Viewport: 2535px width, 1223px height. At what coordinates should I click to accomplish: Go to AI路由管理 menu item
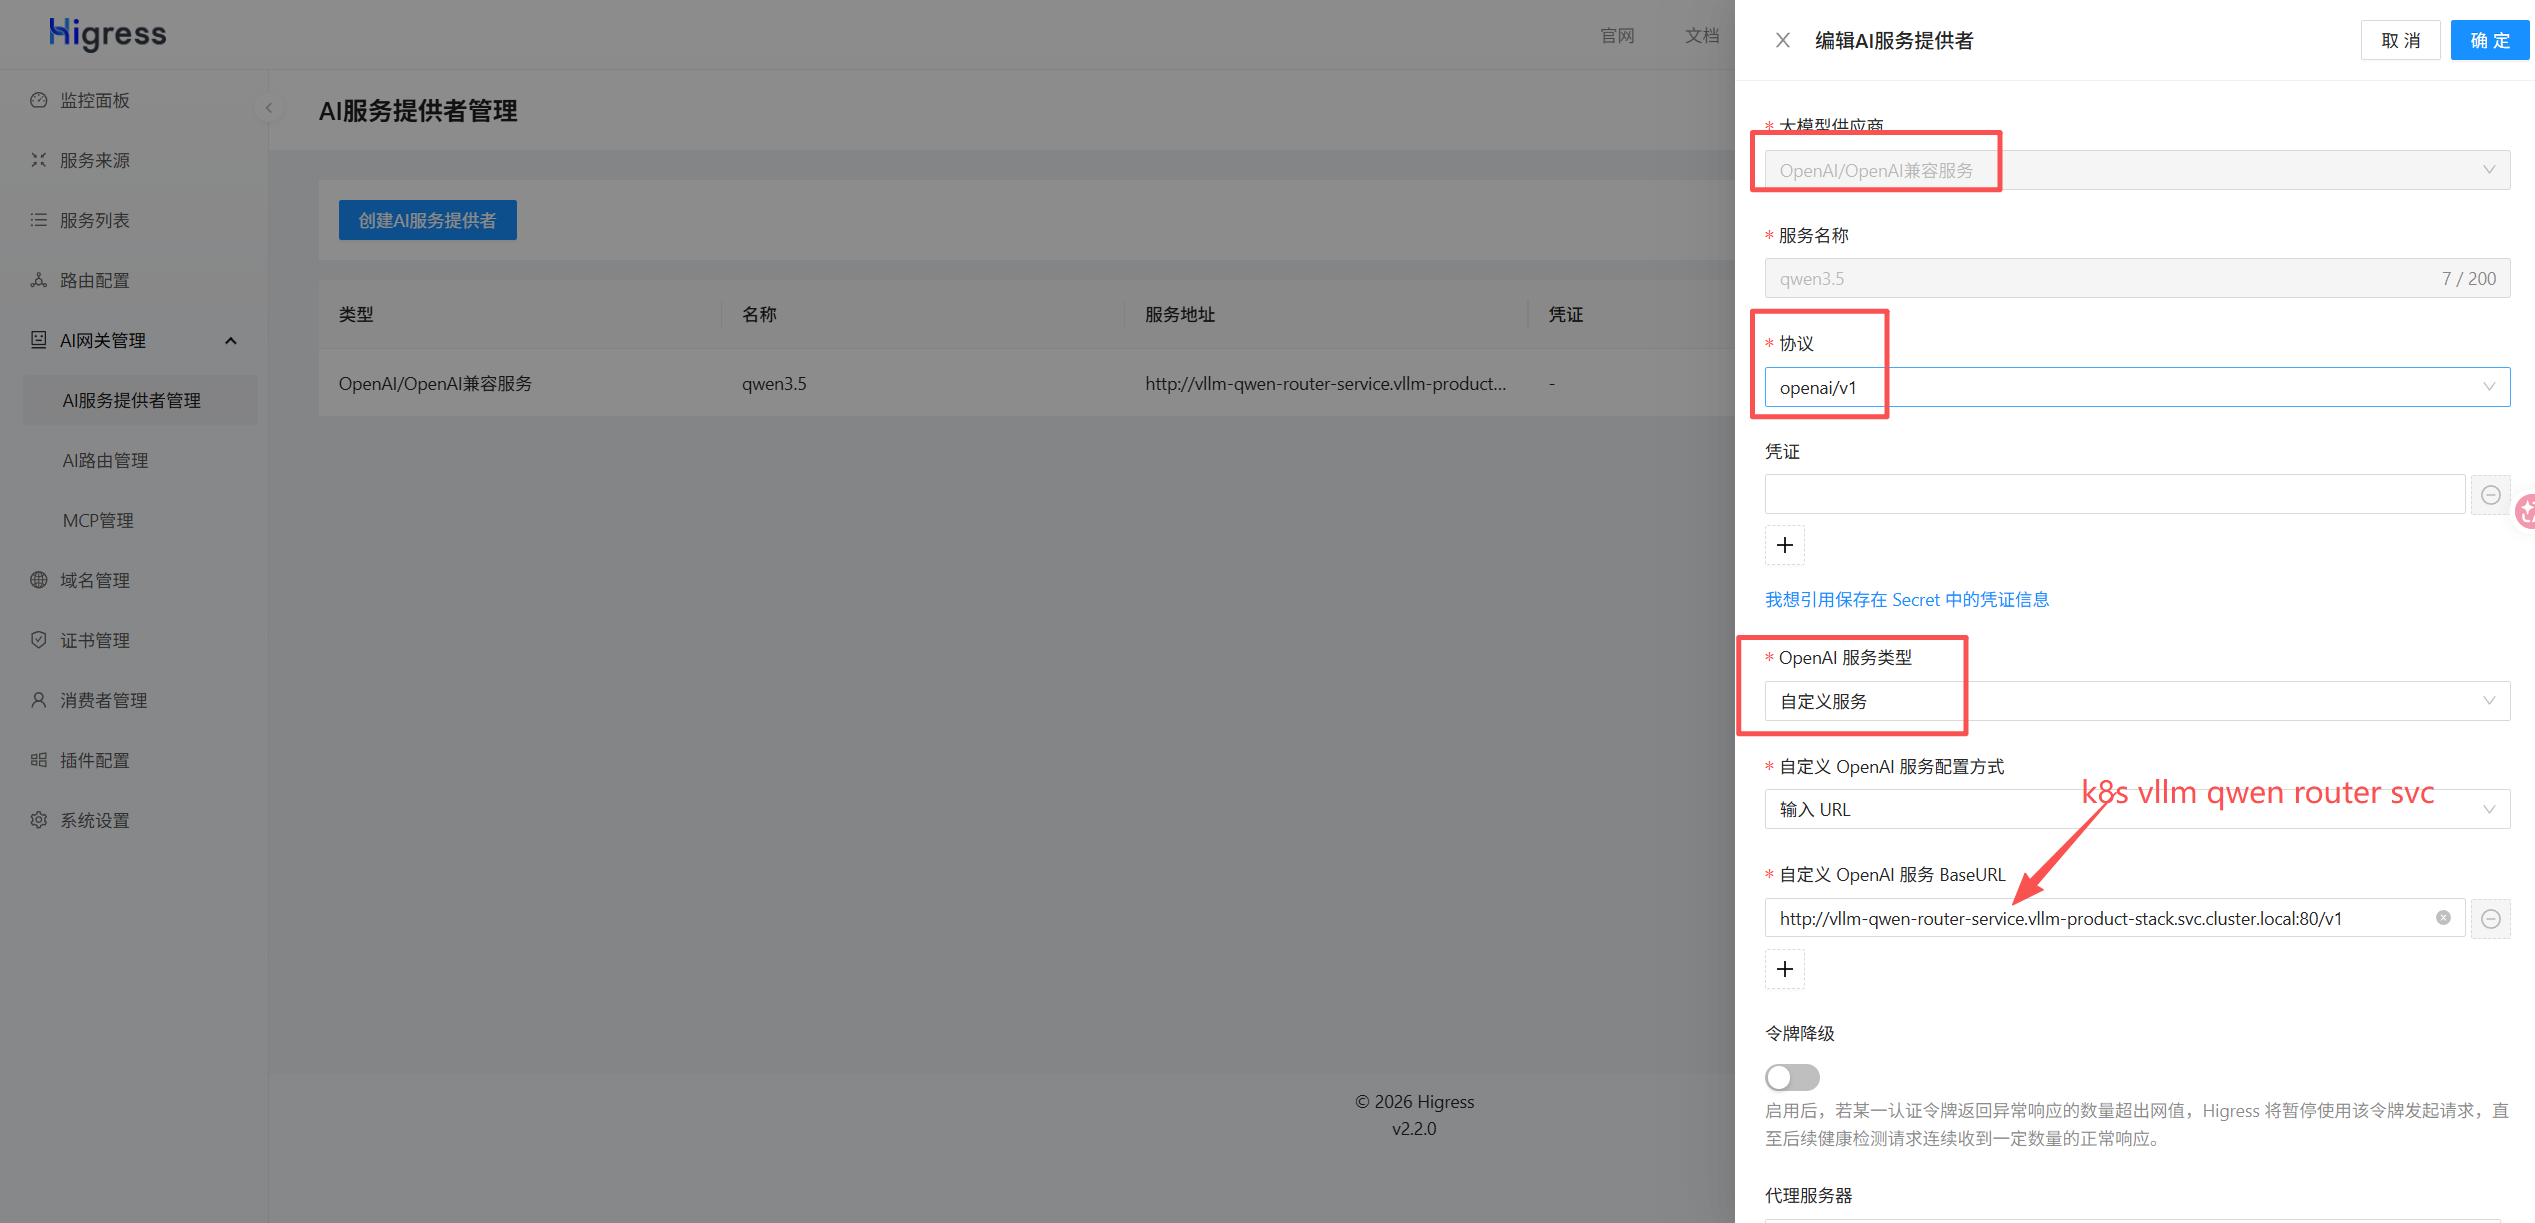[105, 460]
